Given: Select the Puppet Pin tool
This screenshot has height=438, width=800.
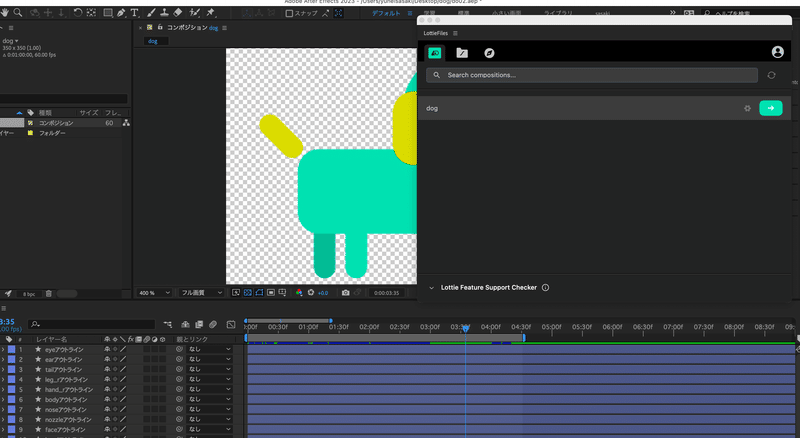Looking at the screenshot, I should [211, 12].
